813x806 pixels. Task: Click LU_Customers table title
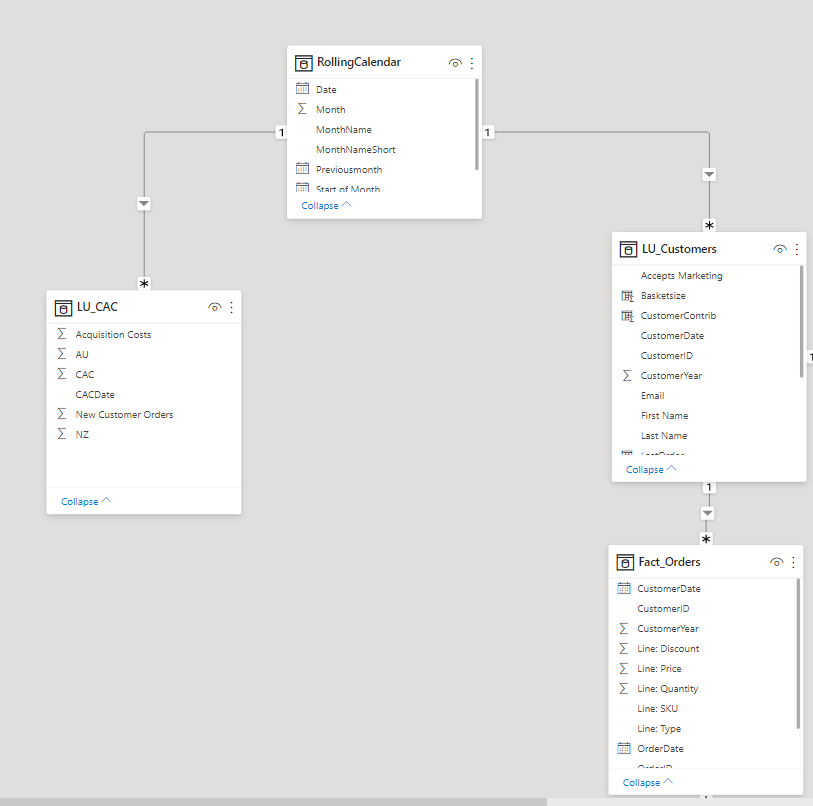click(679, 249)
